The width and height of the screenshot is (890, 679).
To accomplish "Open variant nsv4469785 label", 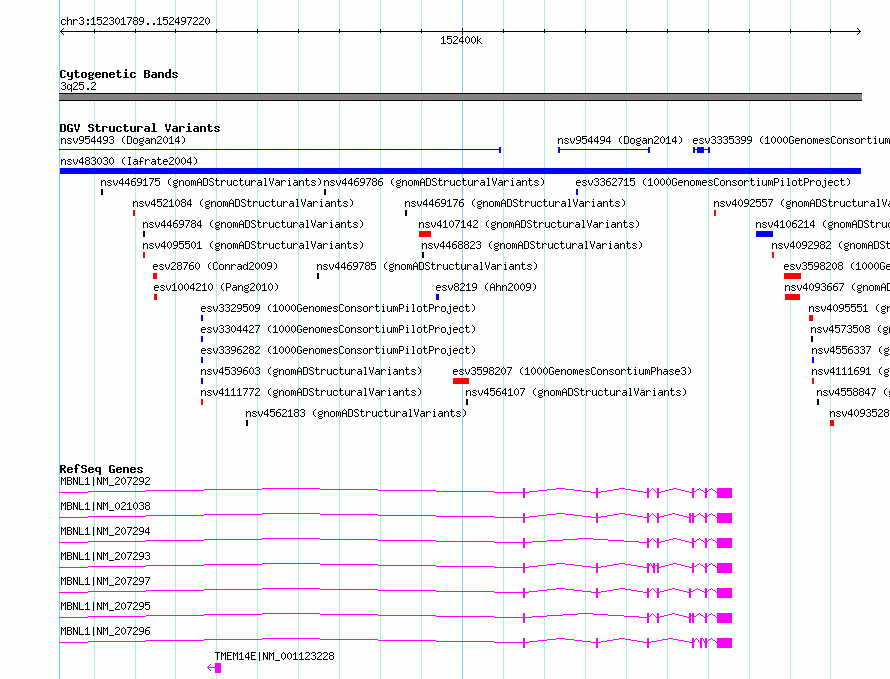I will pyautogui.click(x=427, y=266).
